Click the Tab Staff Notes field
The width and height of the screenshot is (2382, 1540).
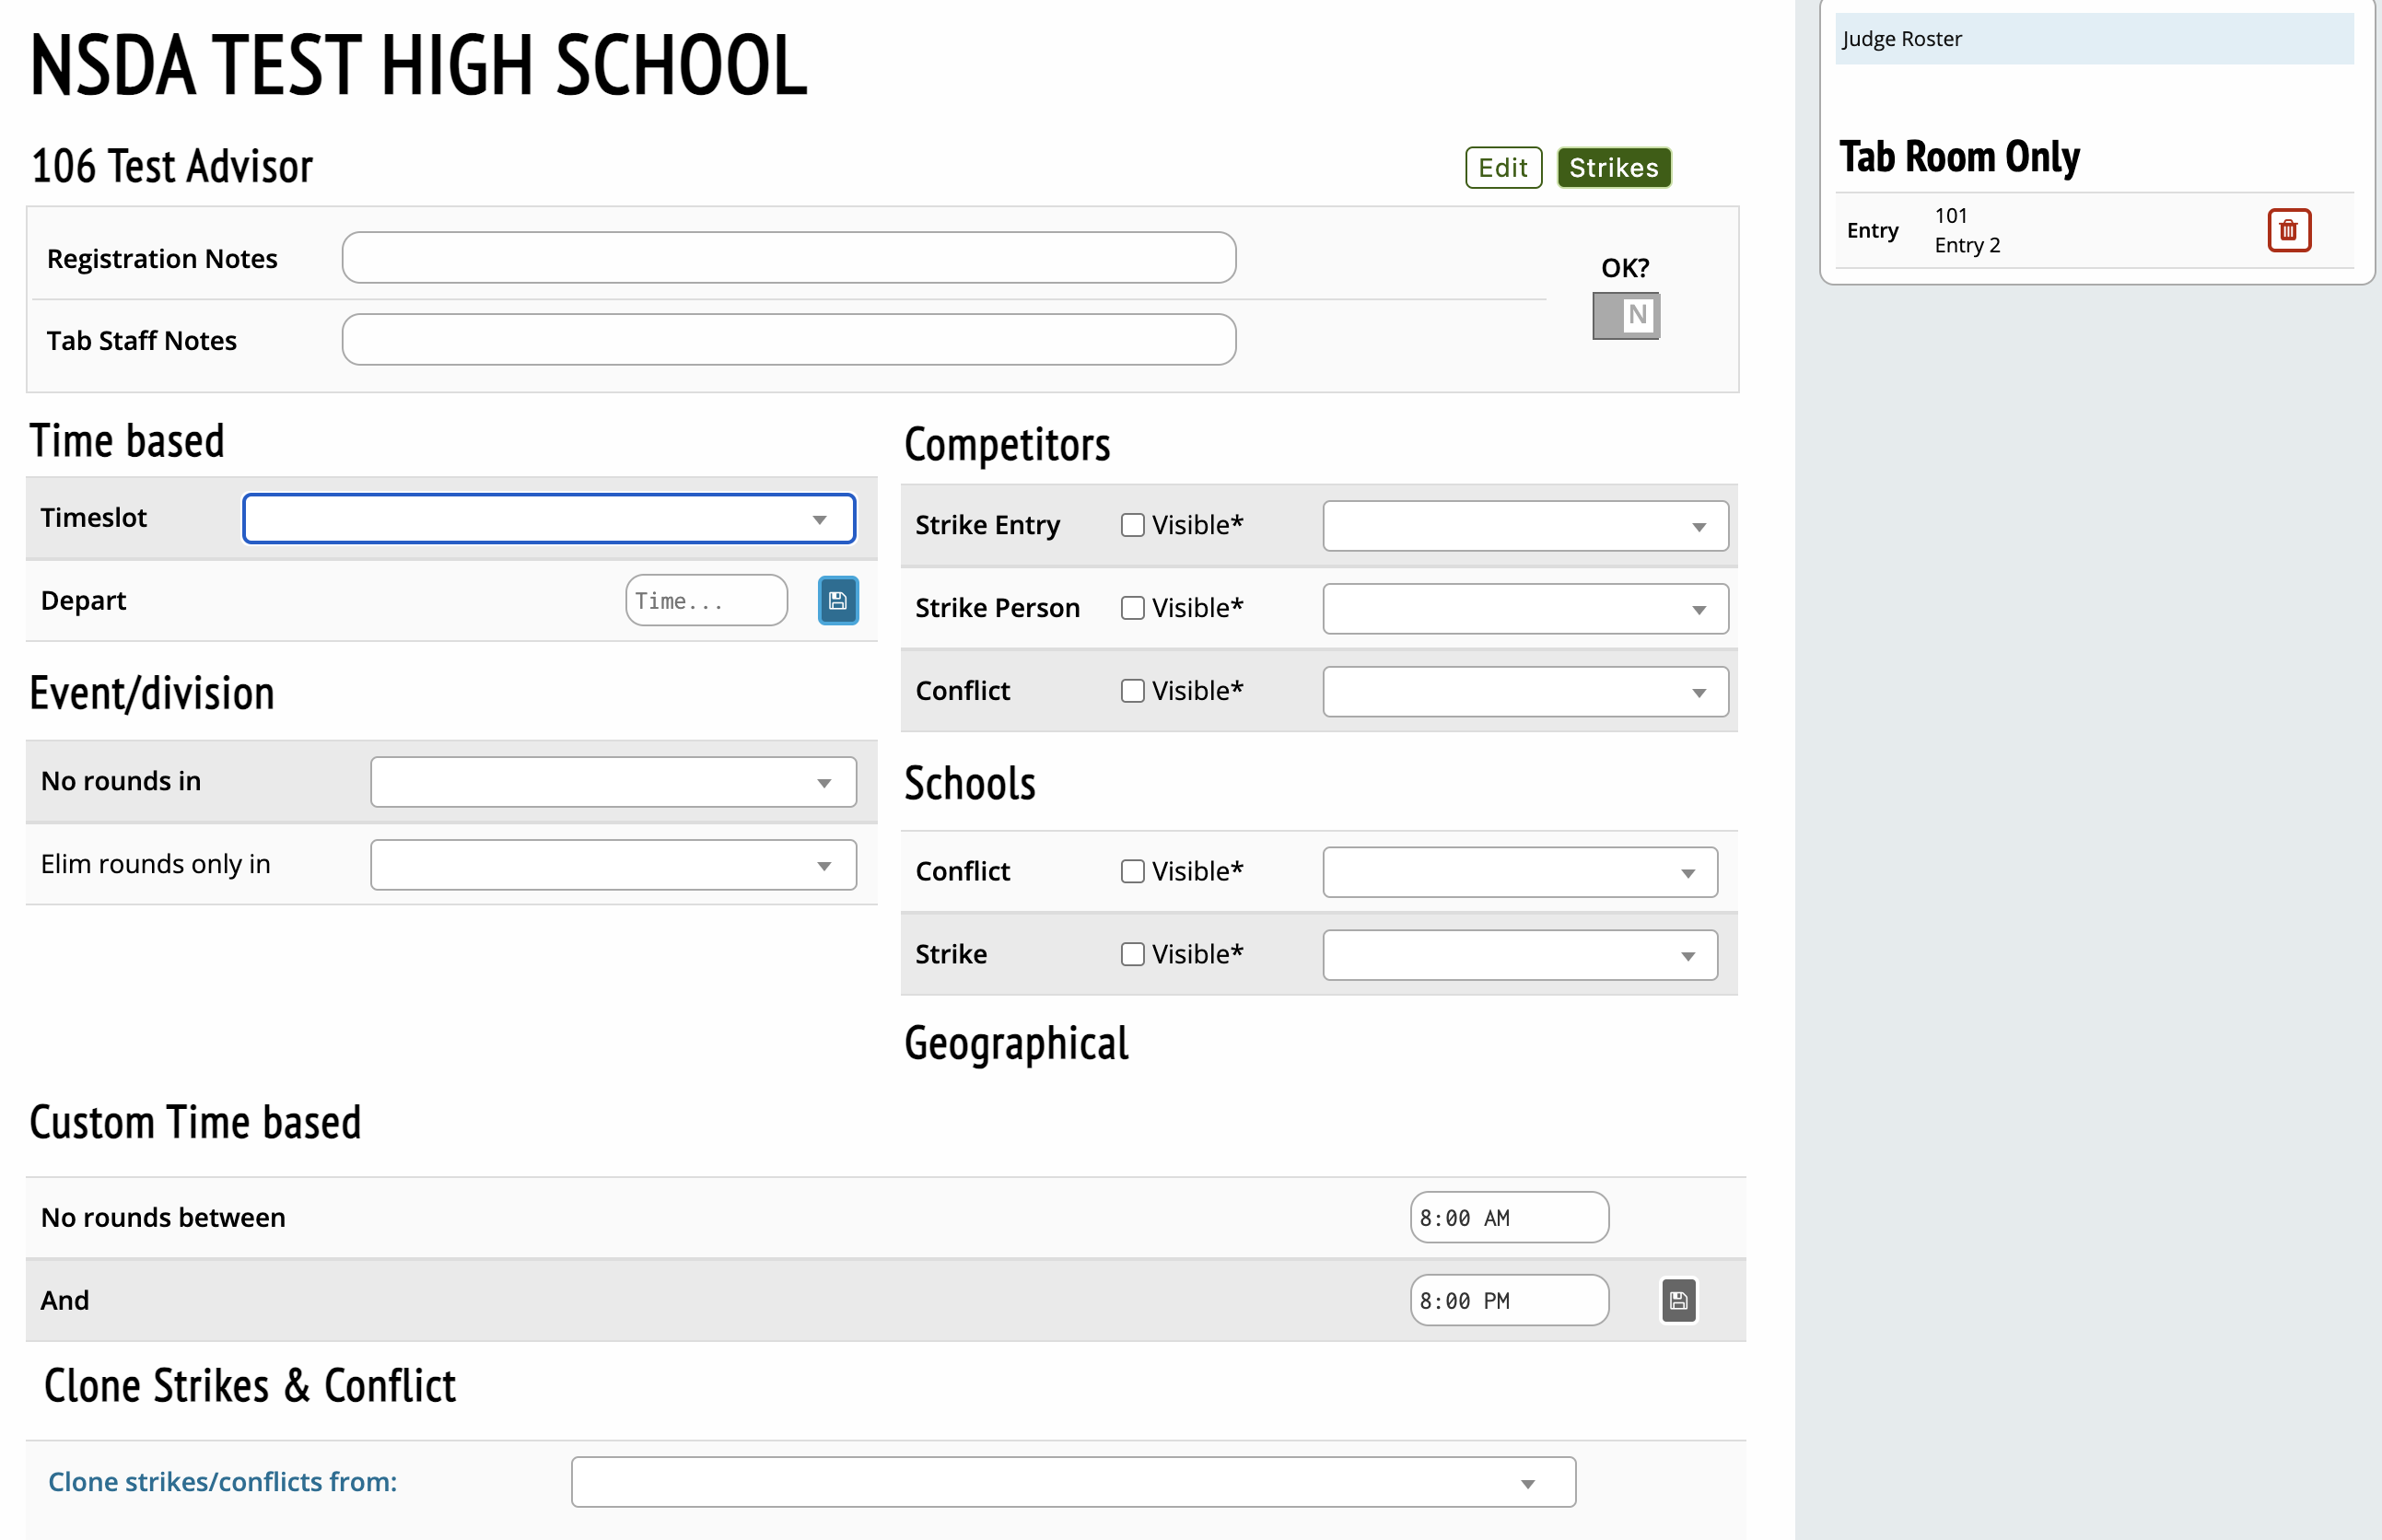pos(788,340)
